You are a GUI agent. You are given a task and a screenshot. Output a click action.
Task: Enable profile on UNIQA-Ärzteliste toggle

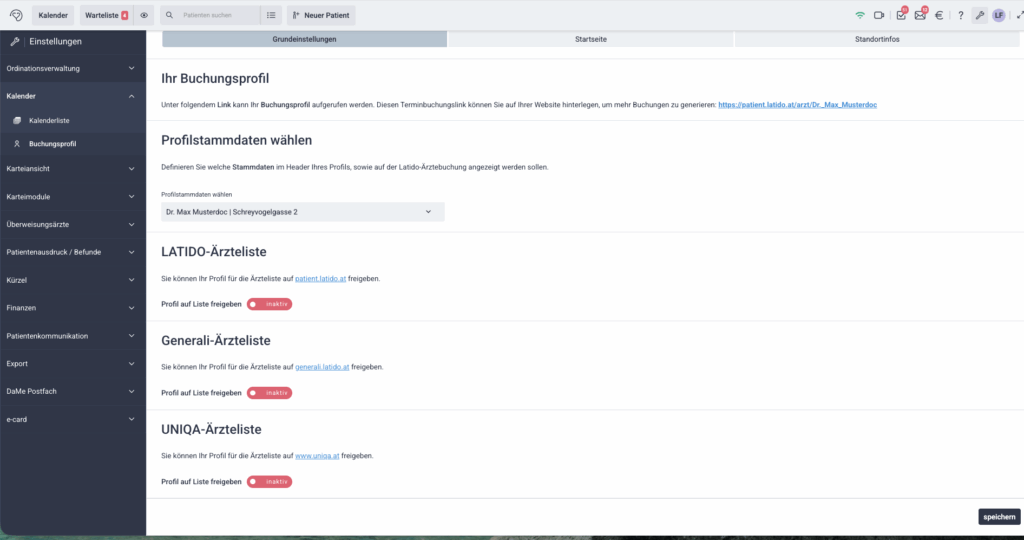269,482
